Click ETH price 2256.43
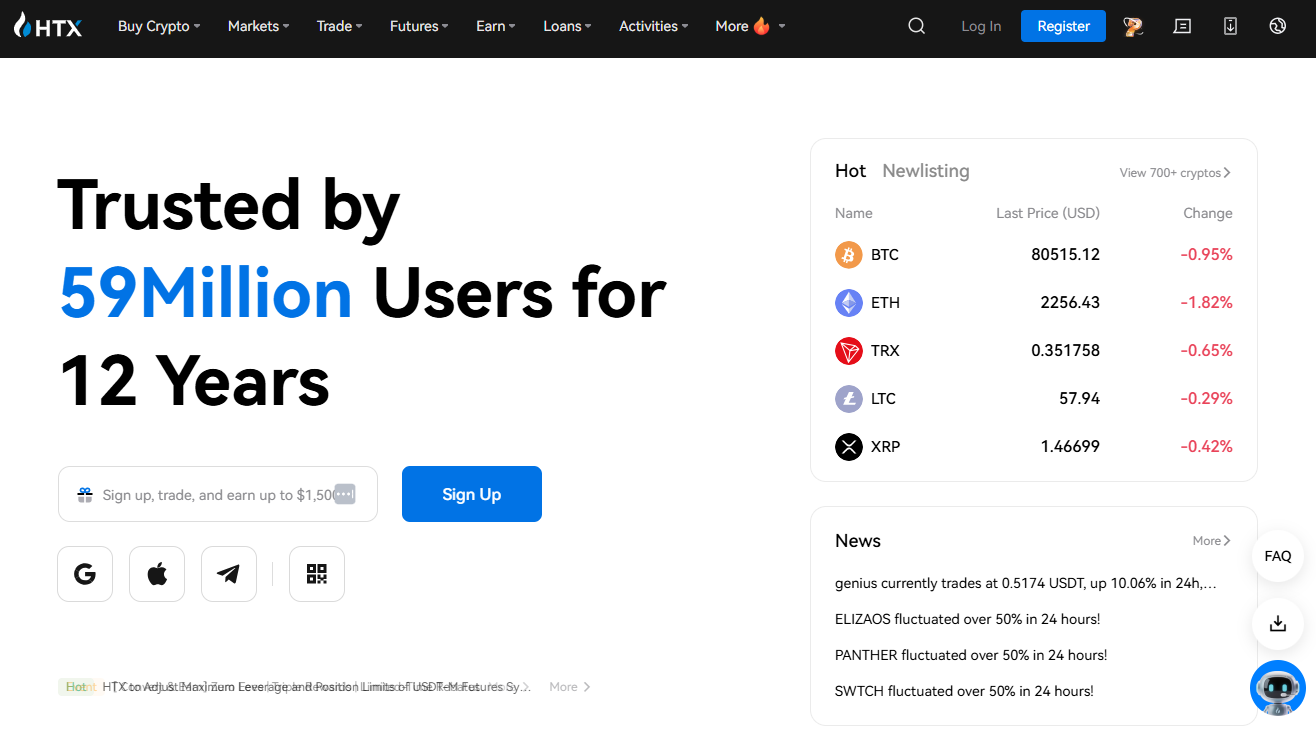This screenshot has height=731, width=1316. tap(1070, 303)
